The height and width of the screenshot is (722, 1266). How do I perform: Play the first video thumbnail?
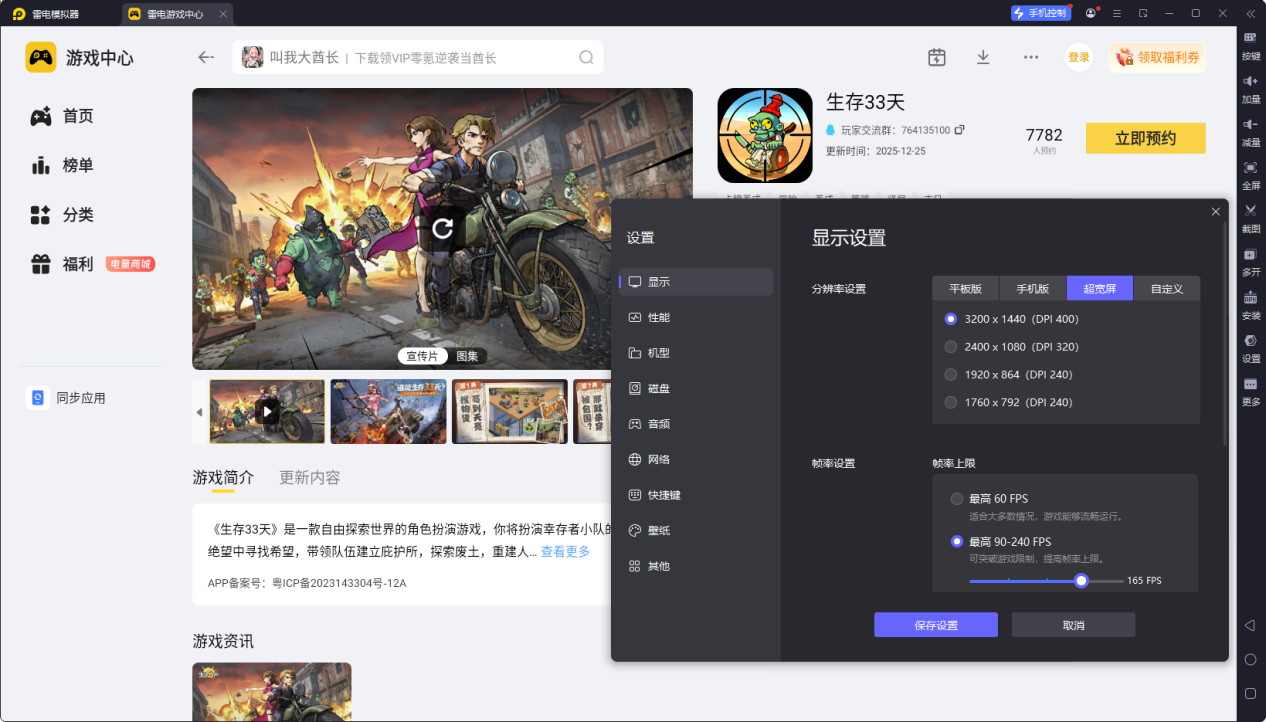267,411
